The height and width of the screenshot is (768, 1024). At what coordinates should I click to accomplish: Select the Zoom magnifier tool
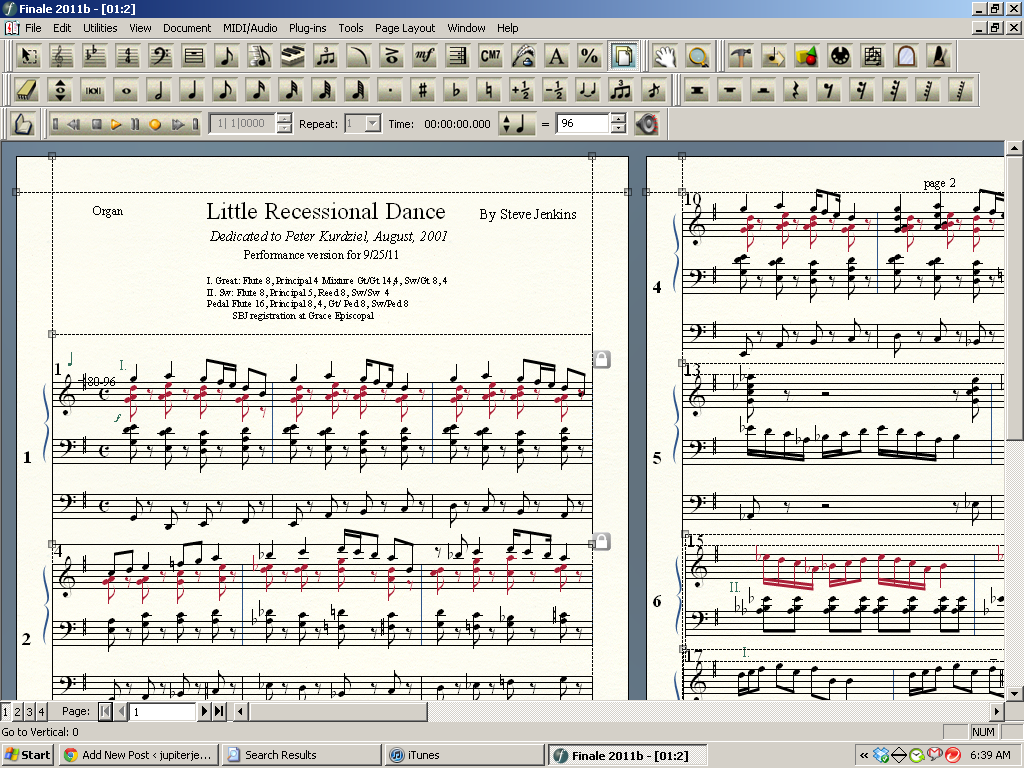697,57
